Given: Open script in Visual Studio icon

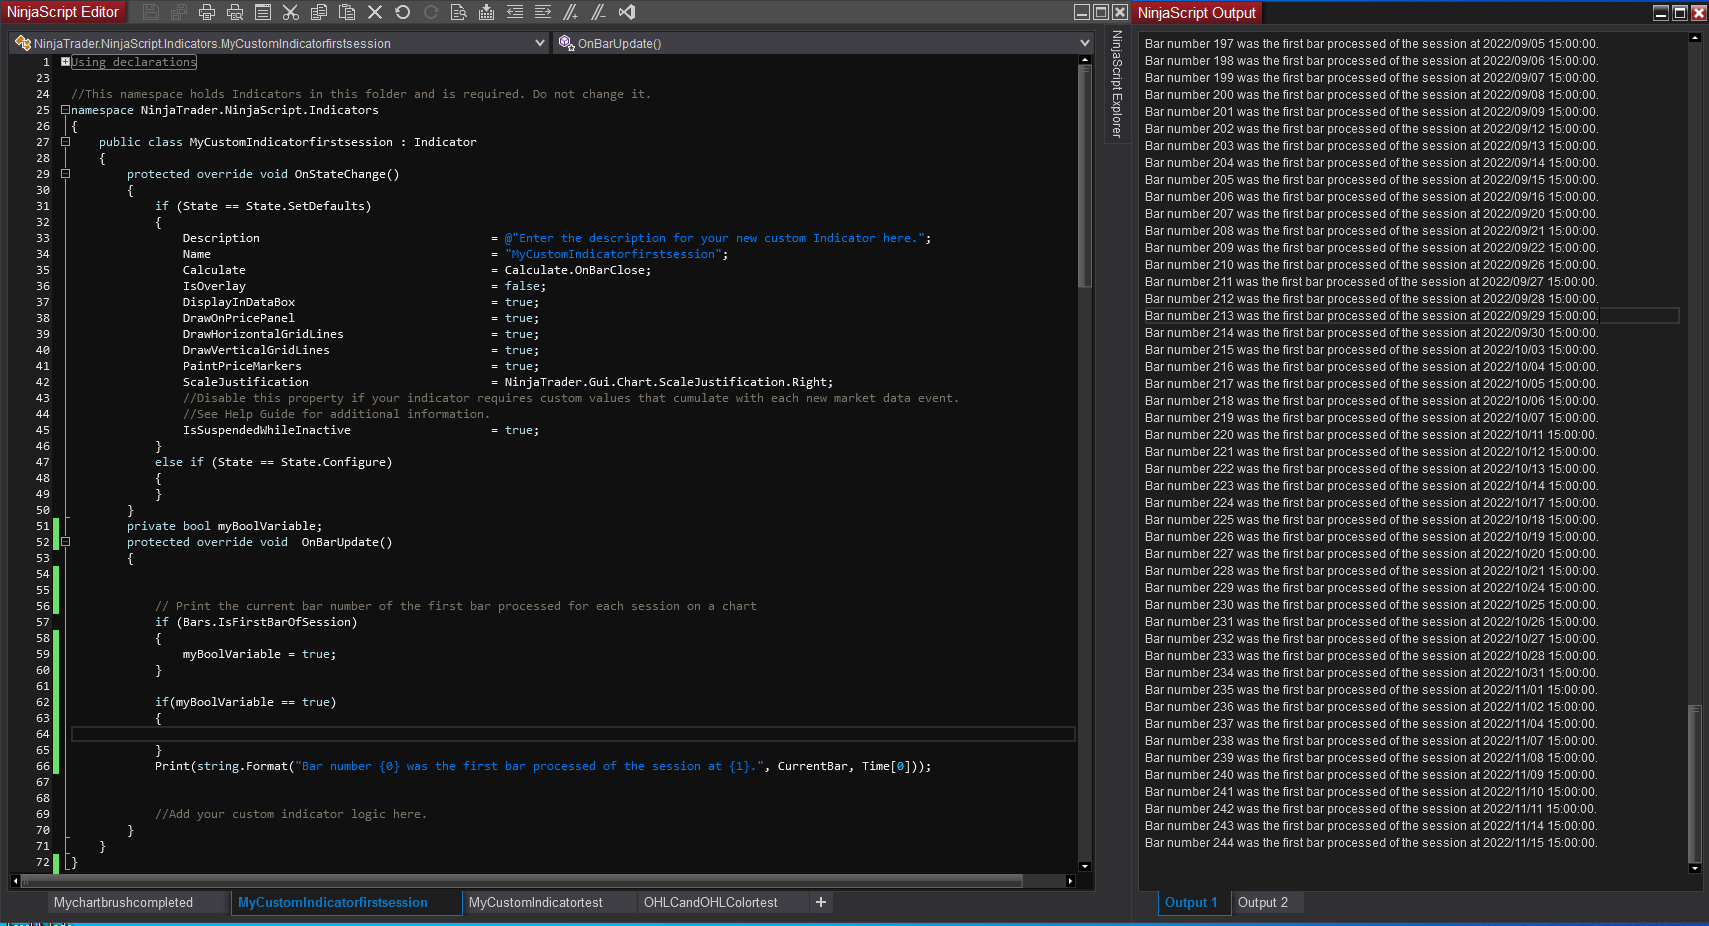Looking at the screenshot, I should click(x=627, y=12).
